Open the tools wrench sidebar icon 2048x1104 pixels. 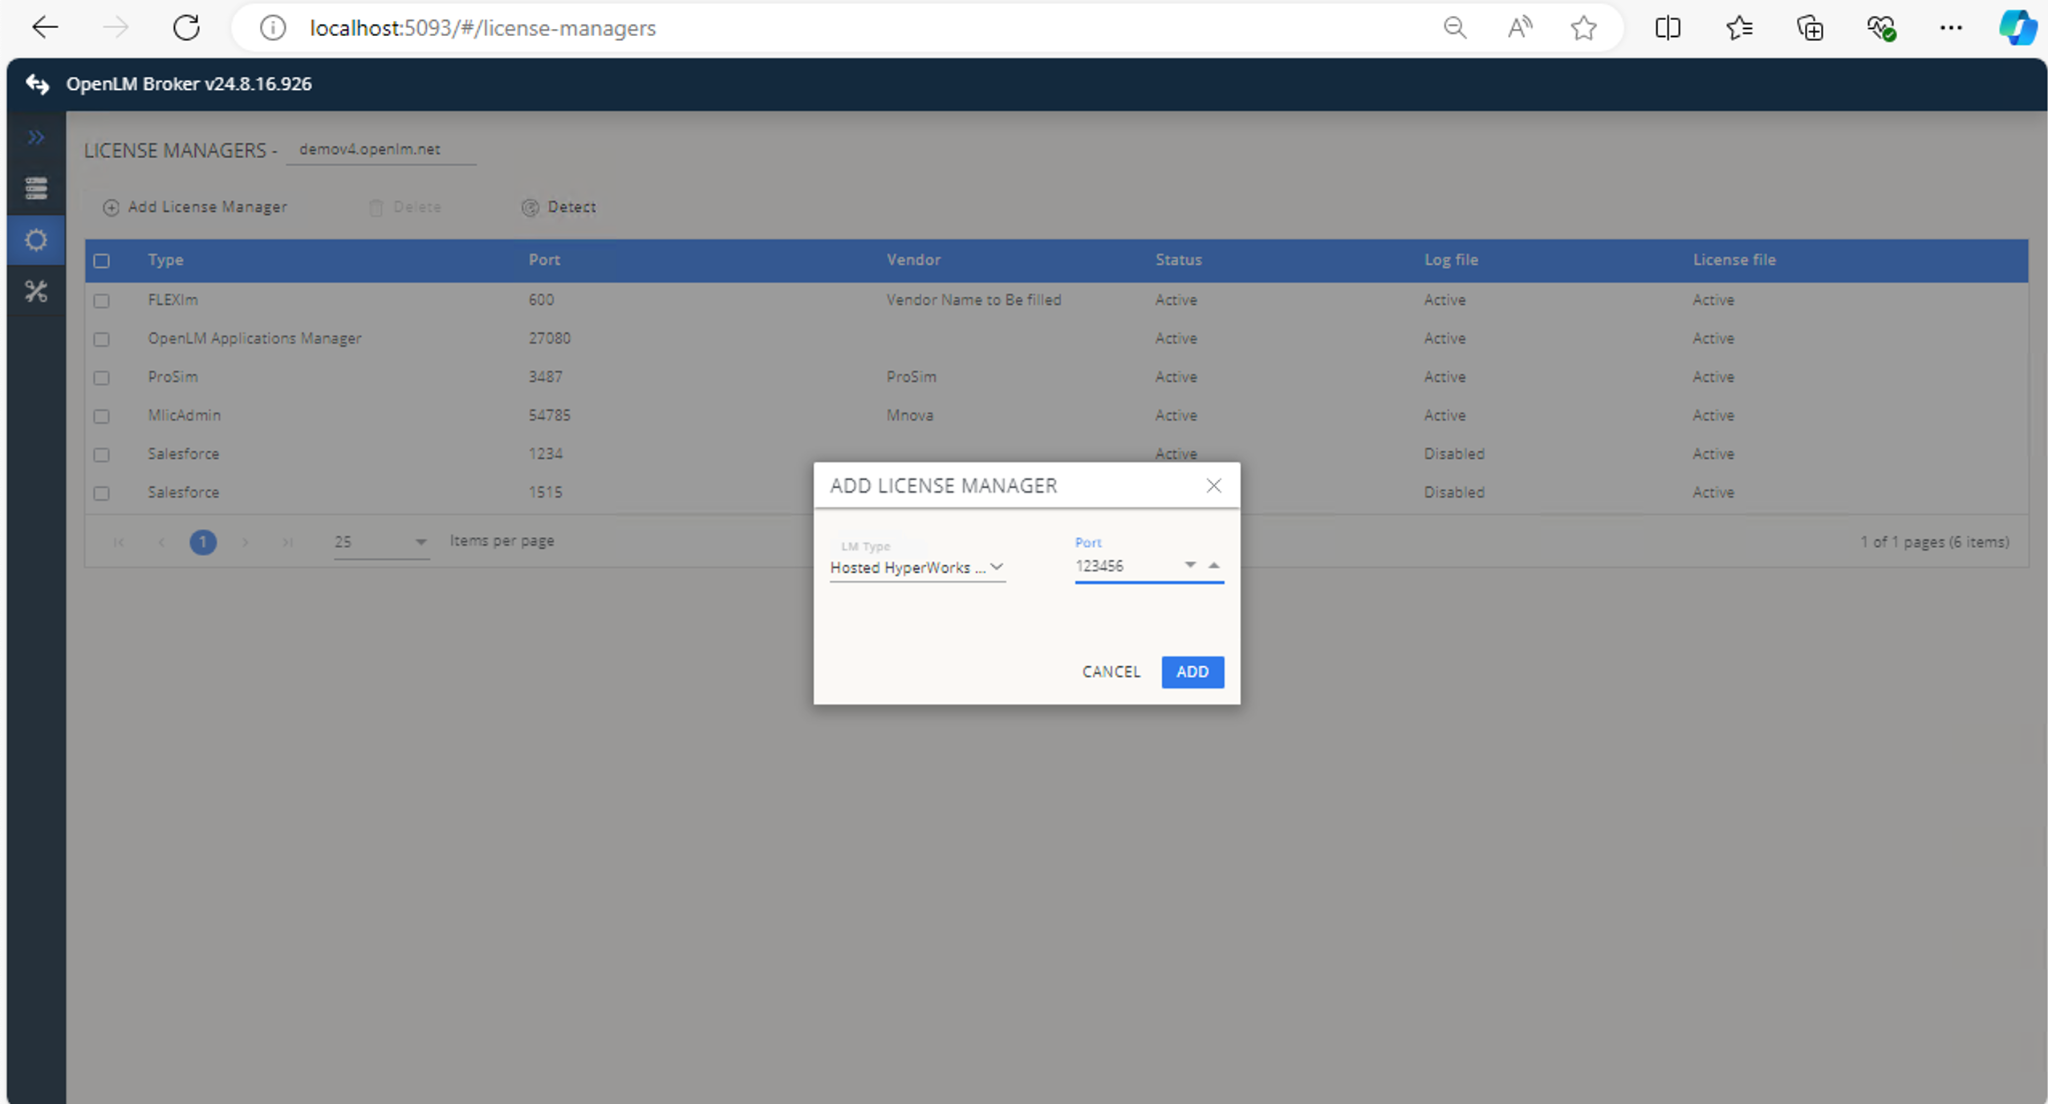tap(36, 291)
